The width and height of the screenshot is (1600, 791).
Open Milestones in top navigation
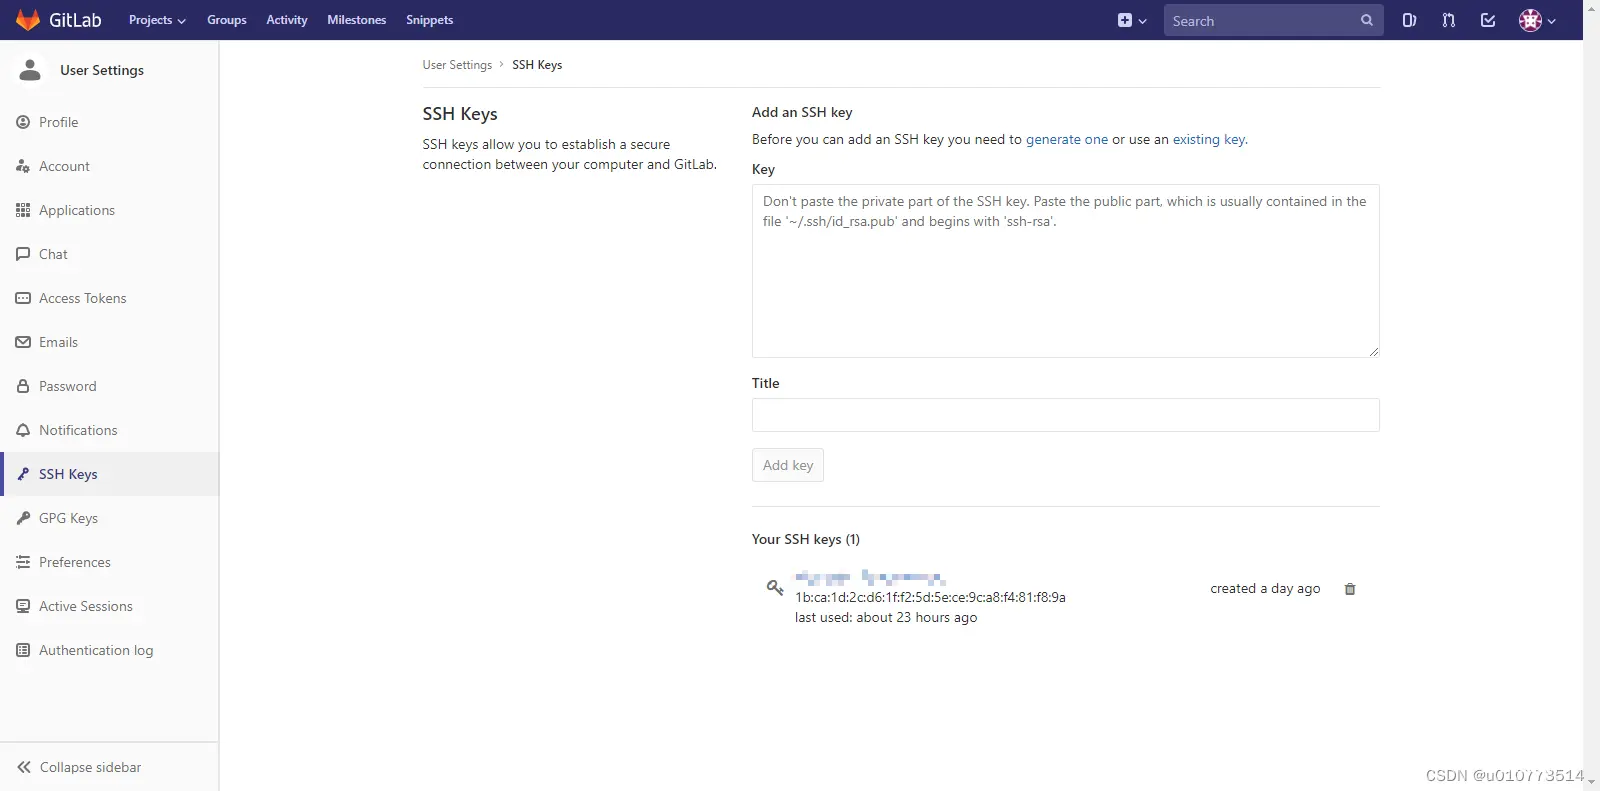pos(357,20)
